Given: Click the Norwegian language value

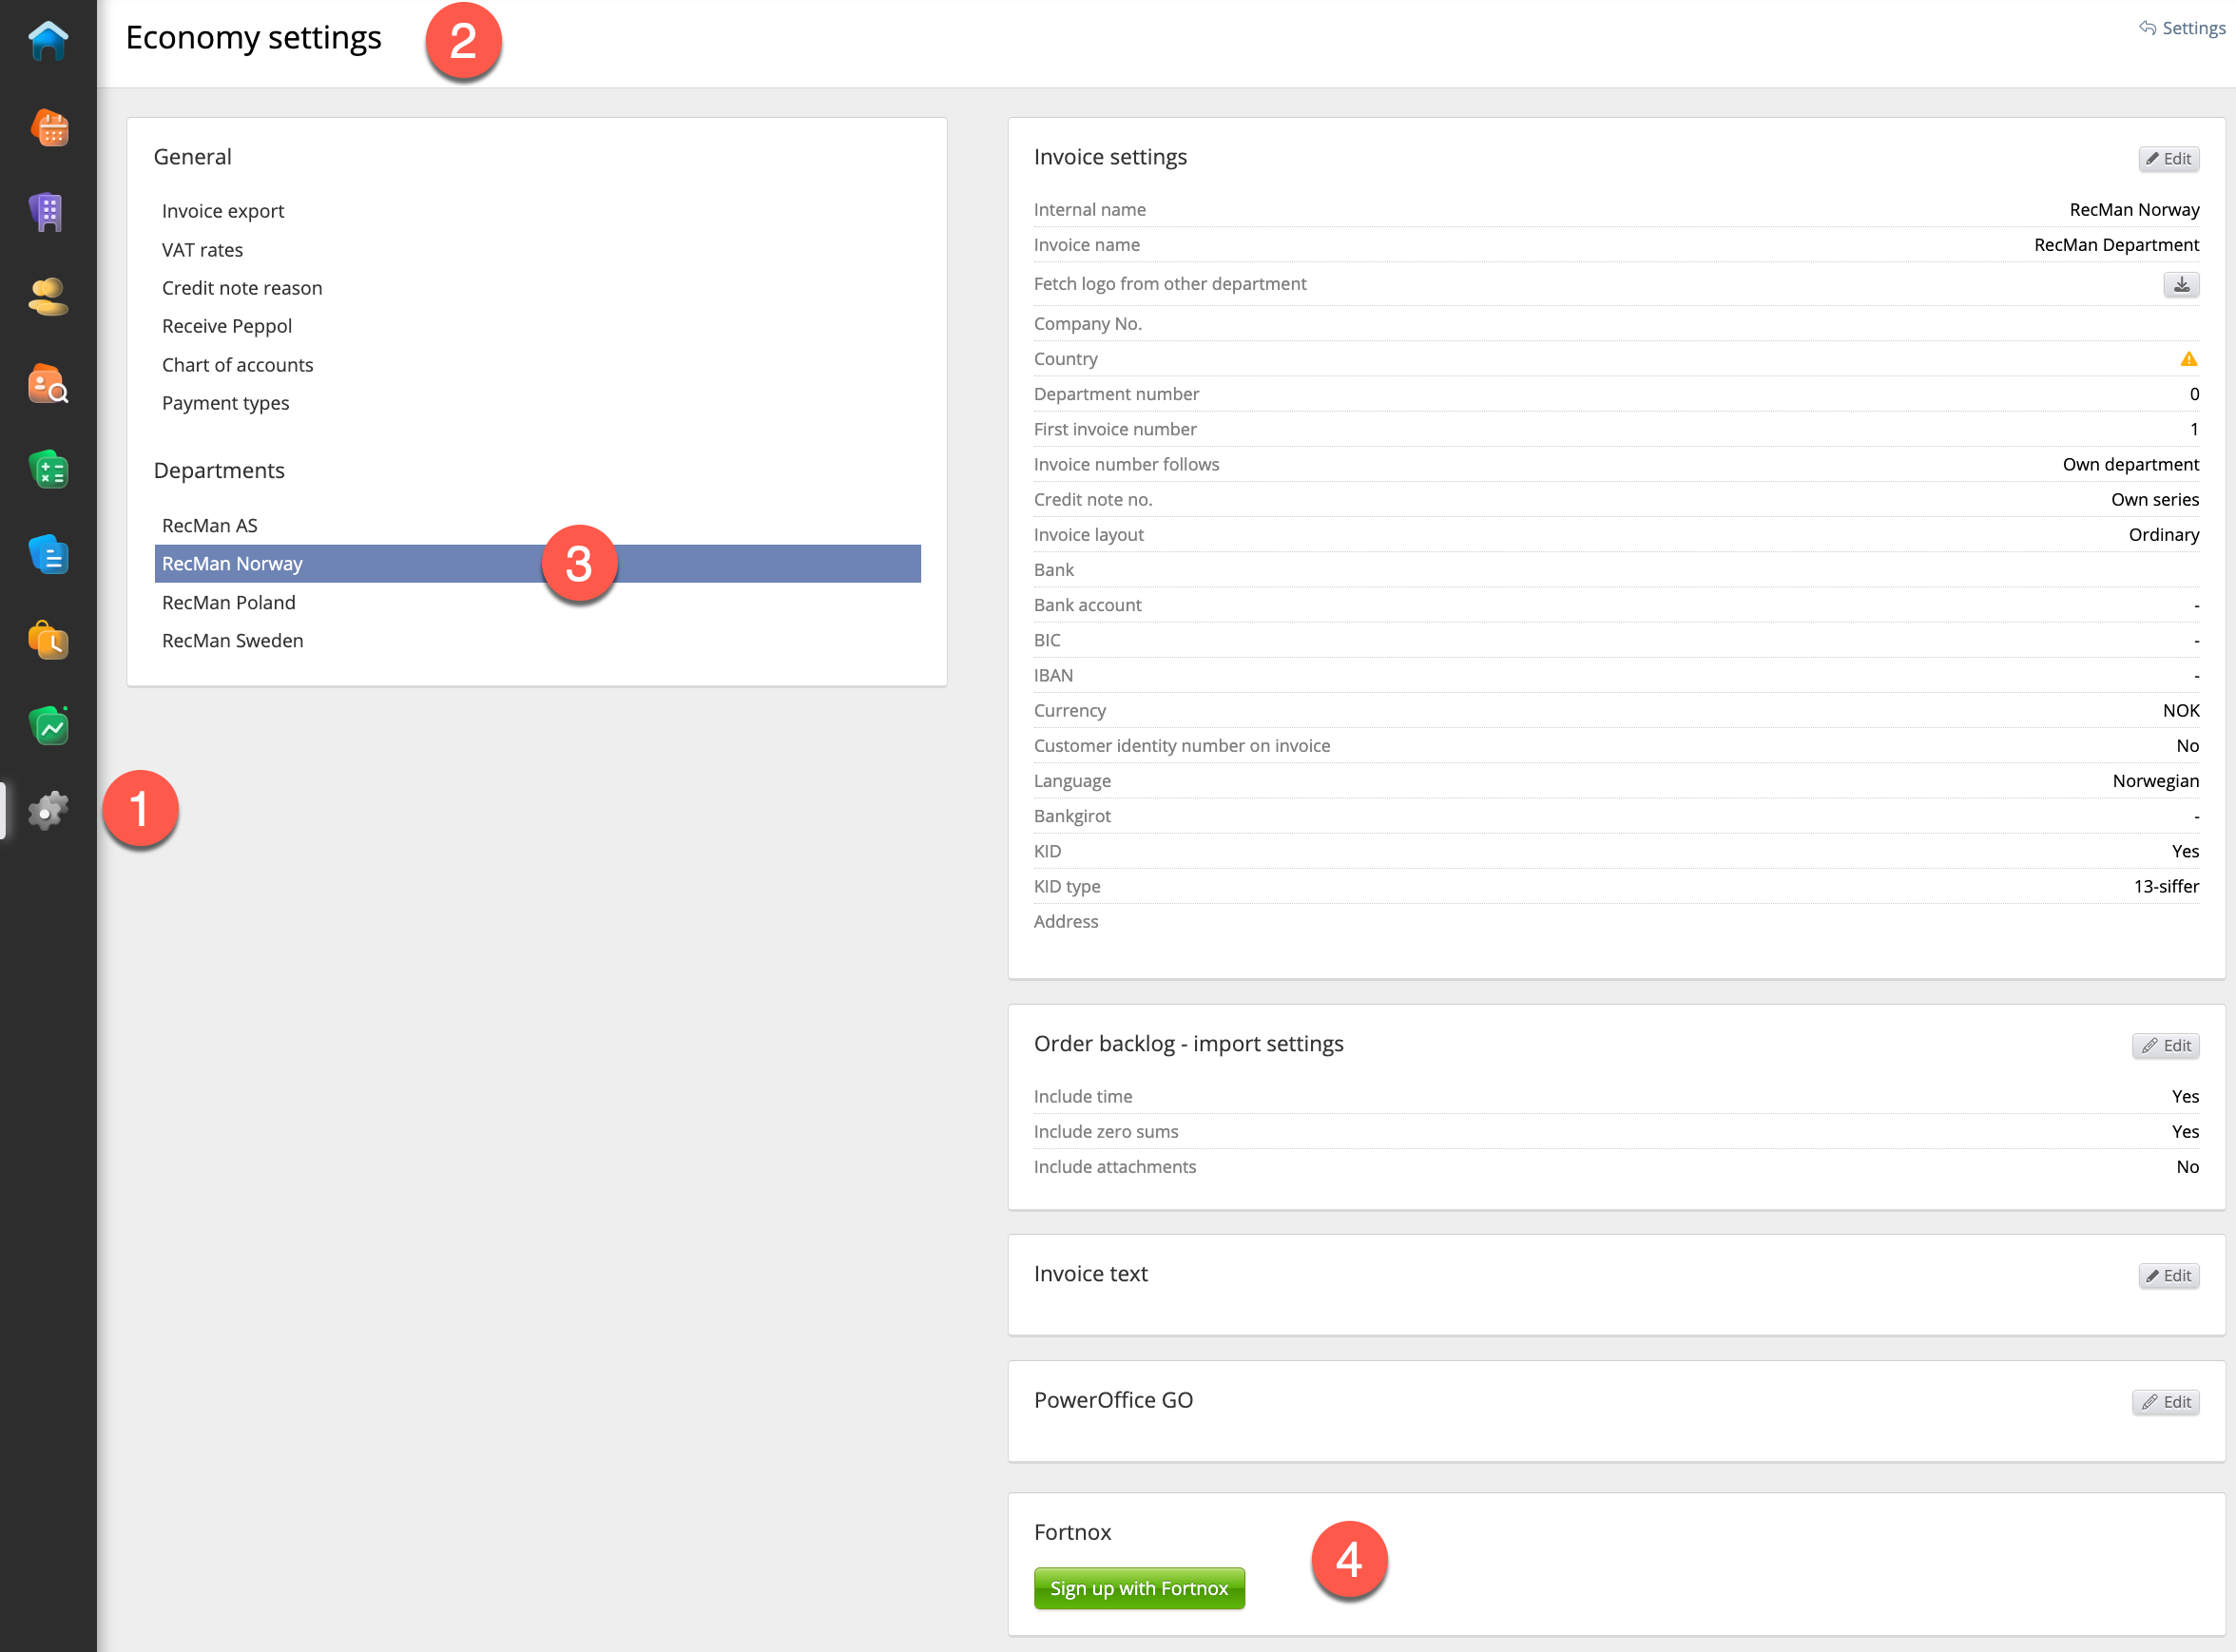Looking at the screenshot, I should tap(2156, 781).
